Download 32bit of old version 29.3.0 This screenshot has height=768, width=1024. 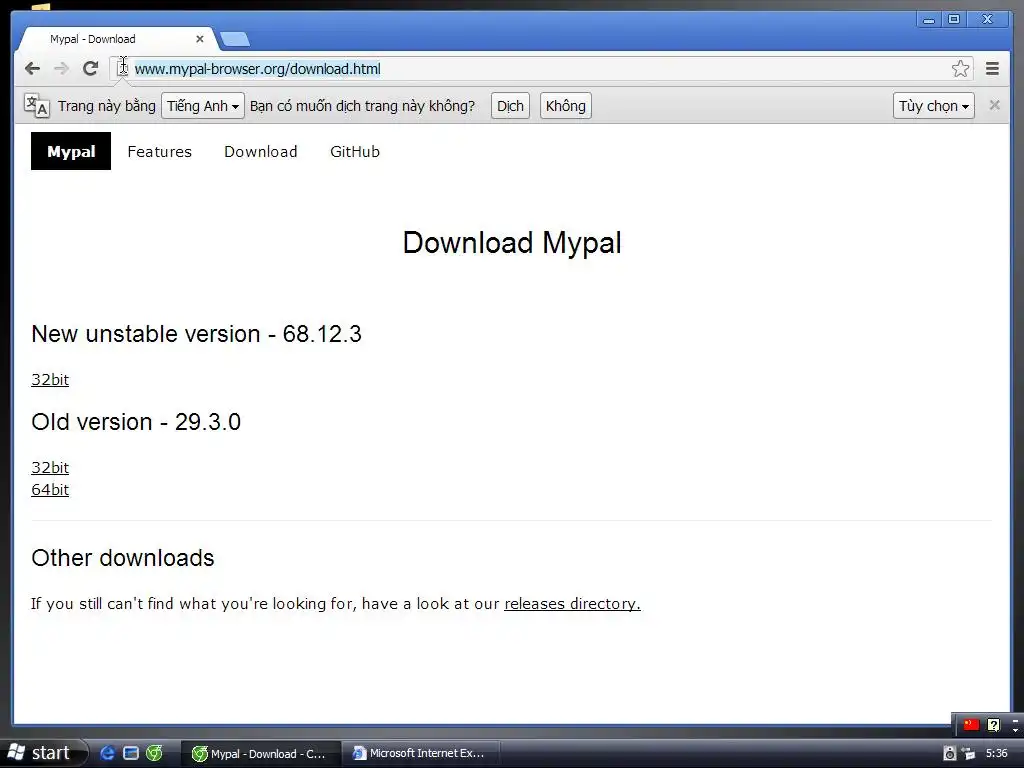click(x=50, y=468)
